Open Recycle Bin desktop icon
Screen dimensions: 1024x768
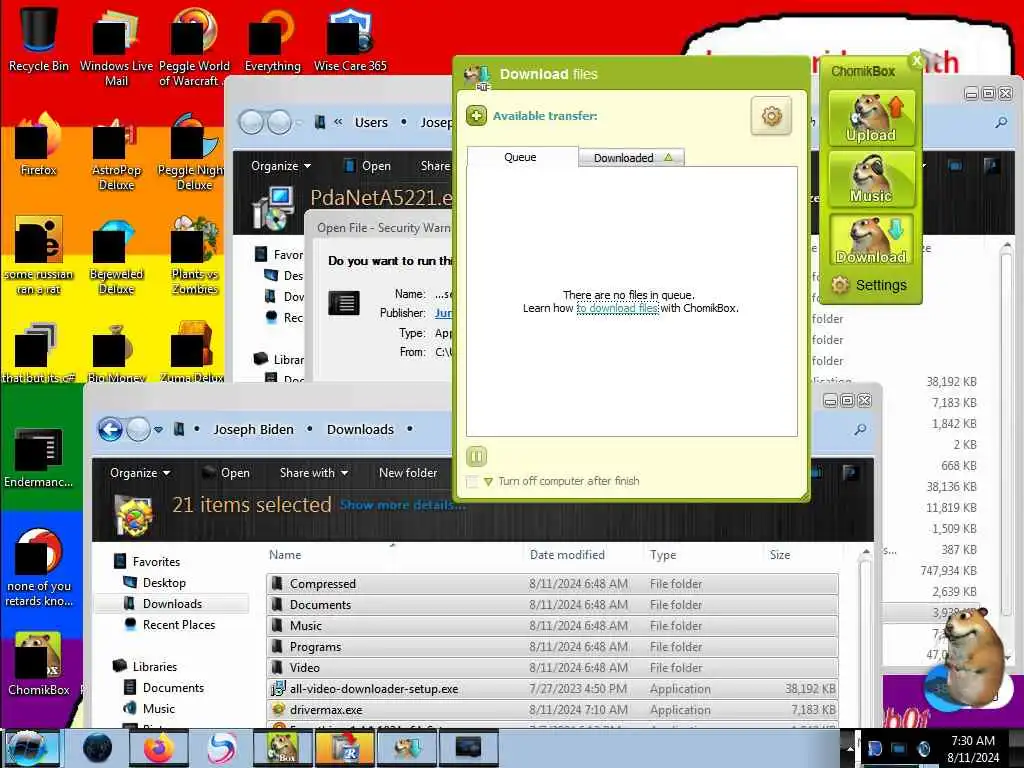38,38
